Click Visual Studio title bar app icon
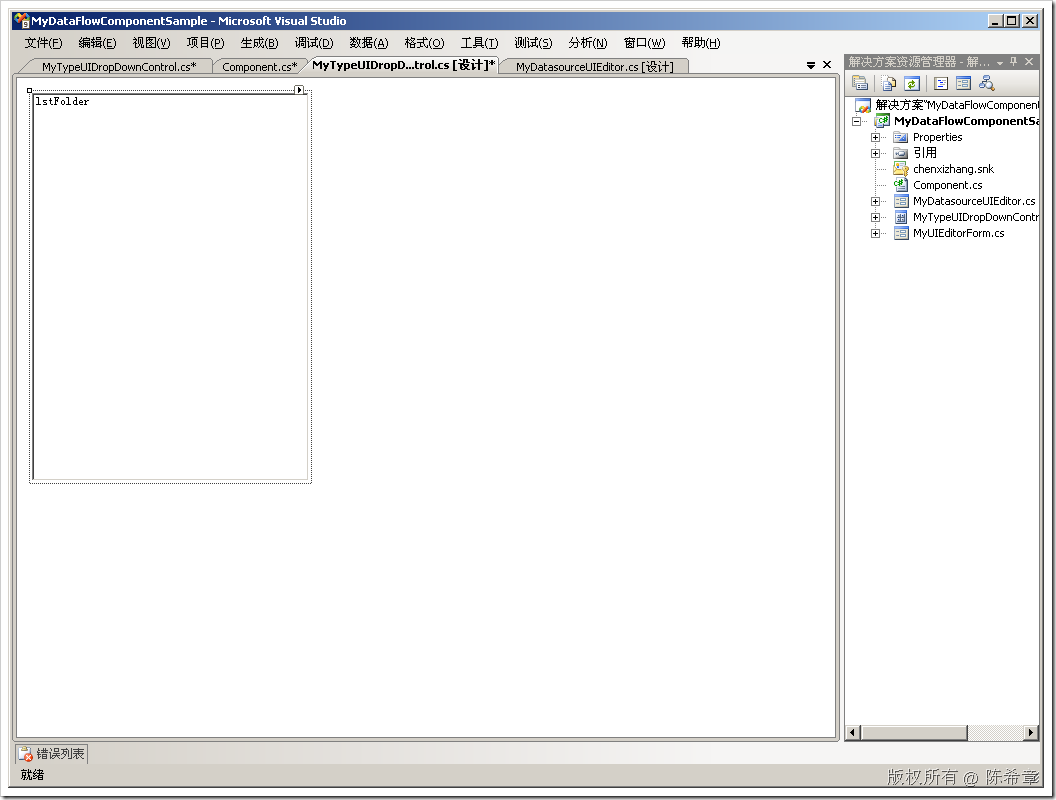 22,21
